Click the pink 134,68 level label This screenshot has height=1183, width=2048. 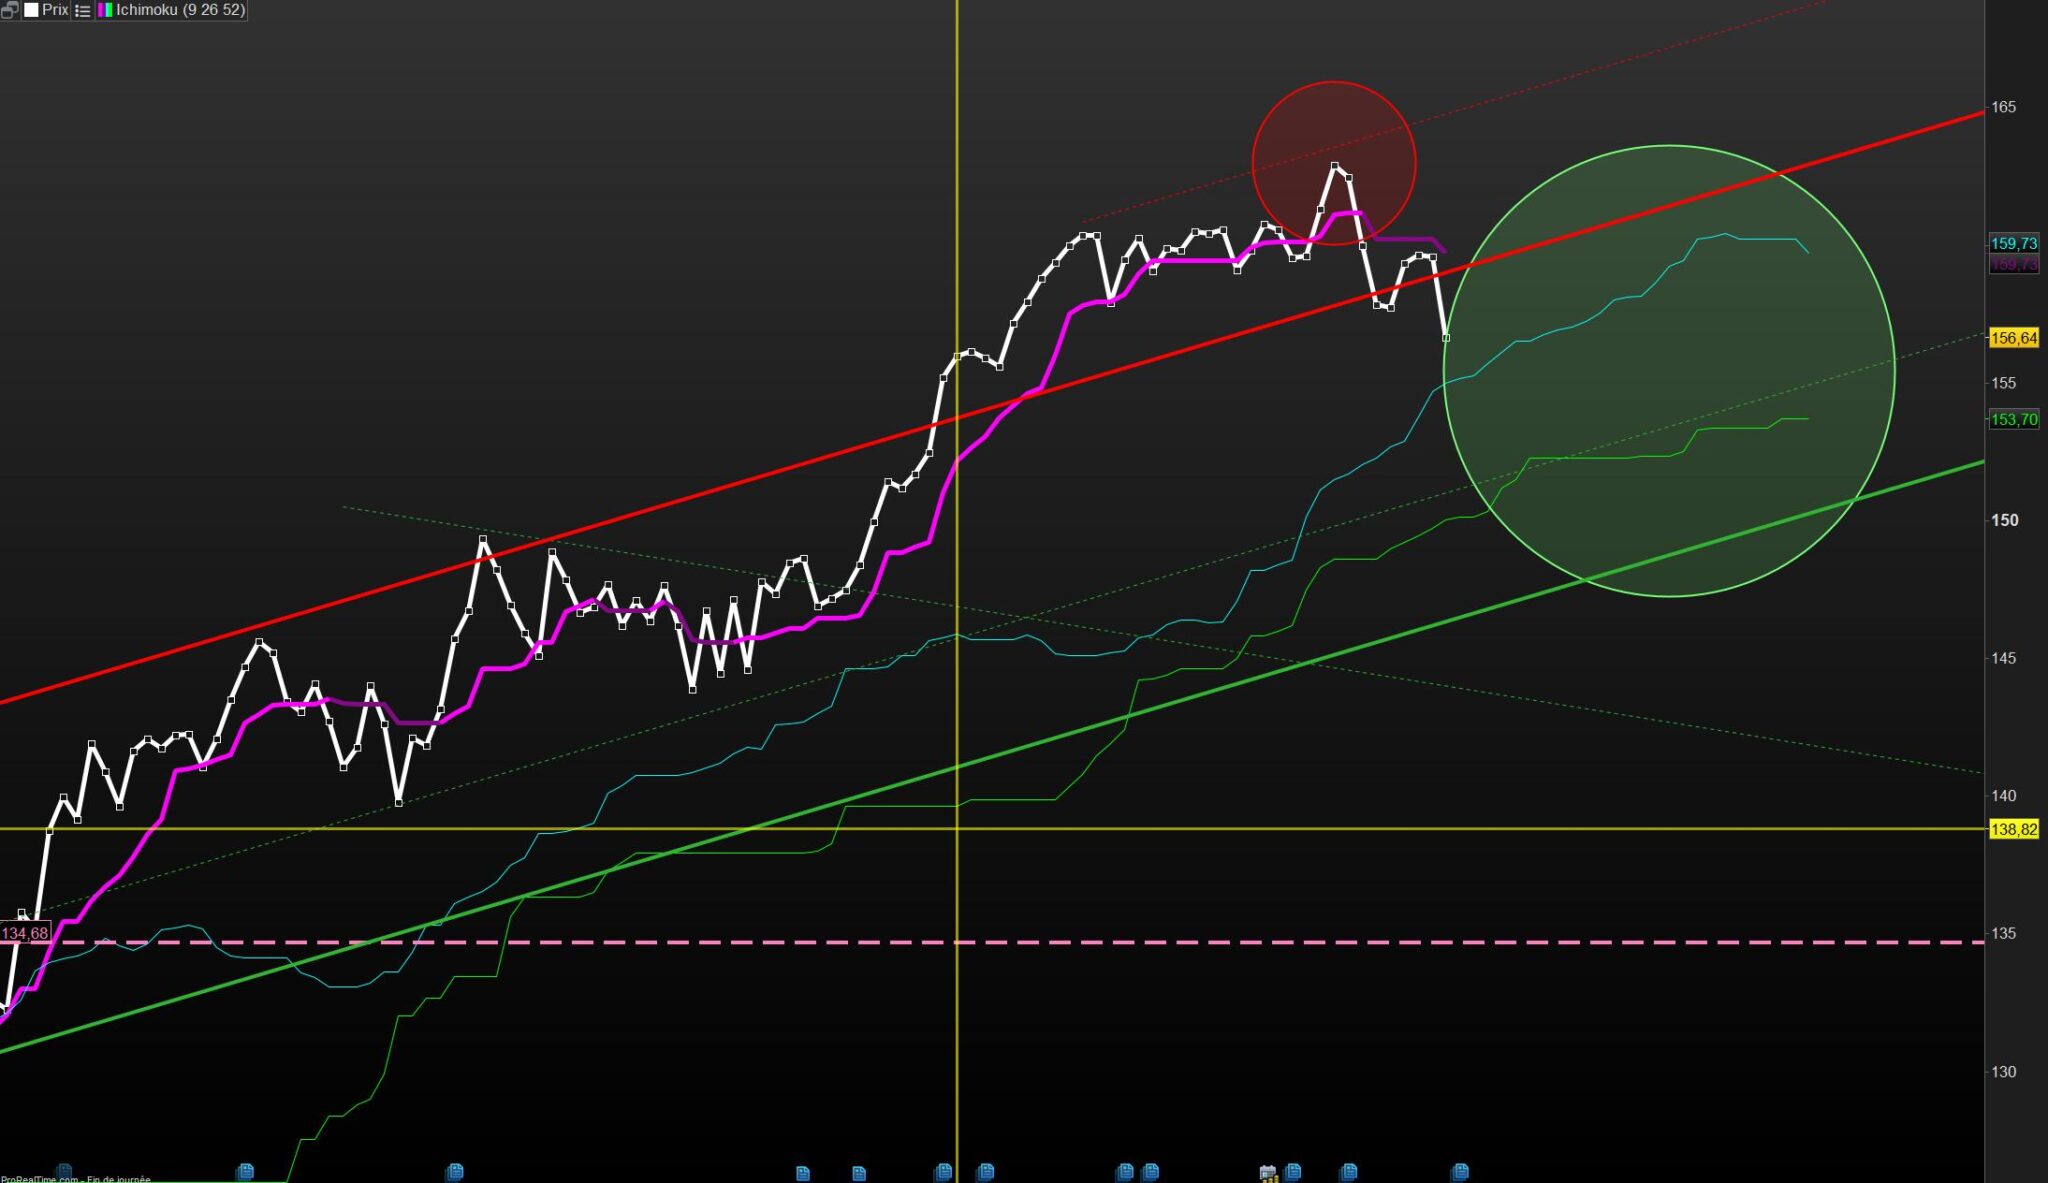tap(25, 933)
